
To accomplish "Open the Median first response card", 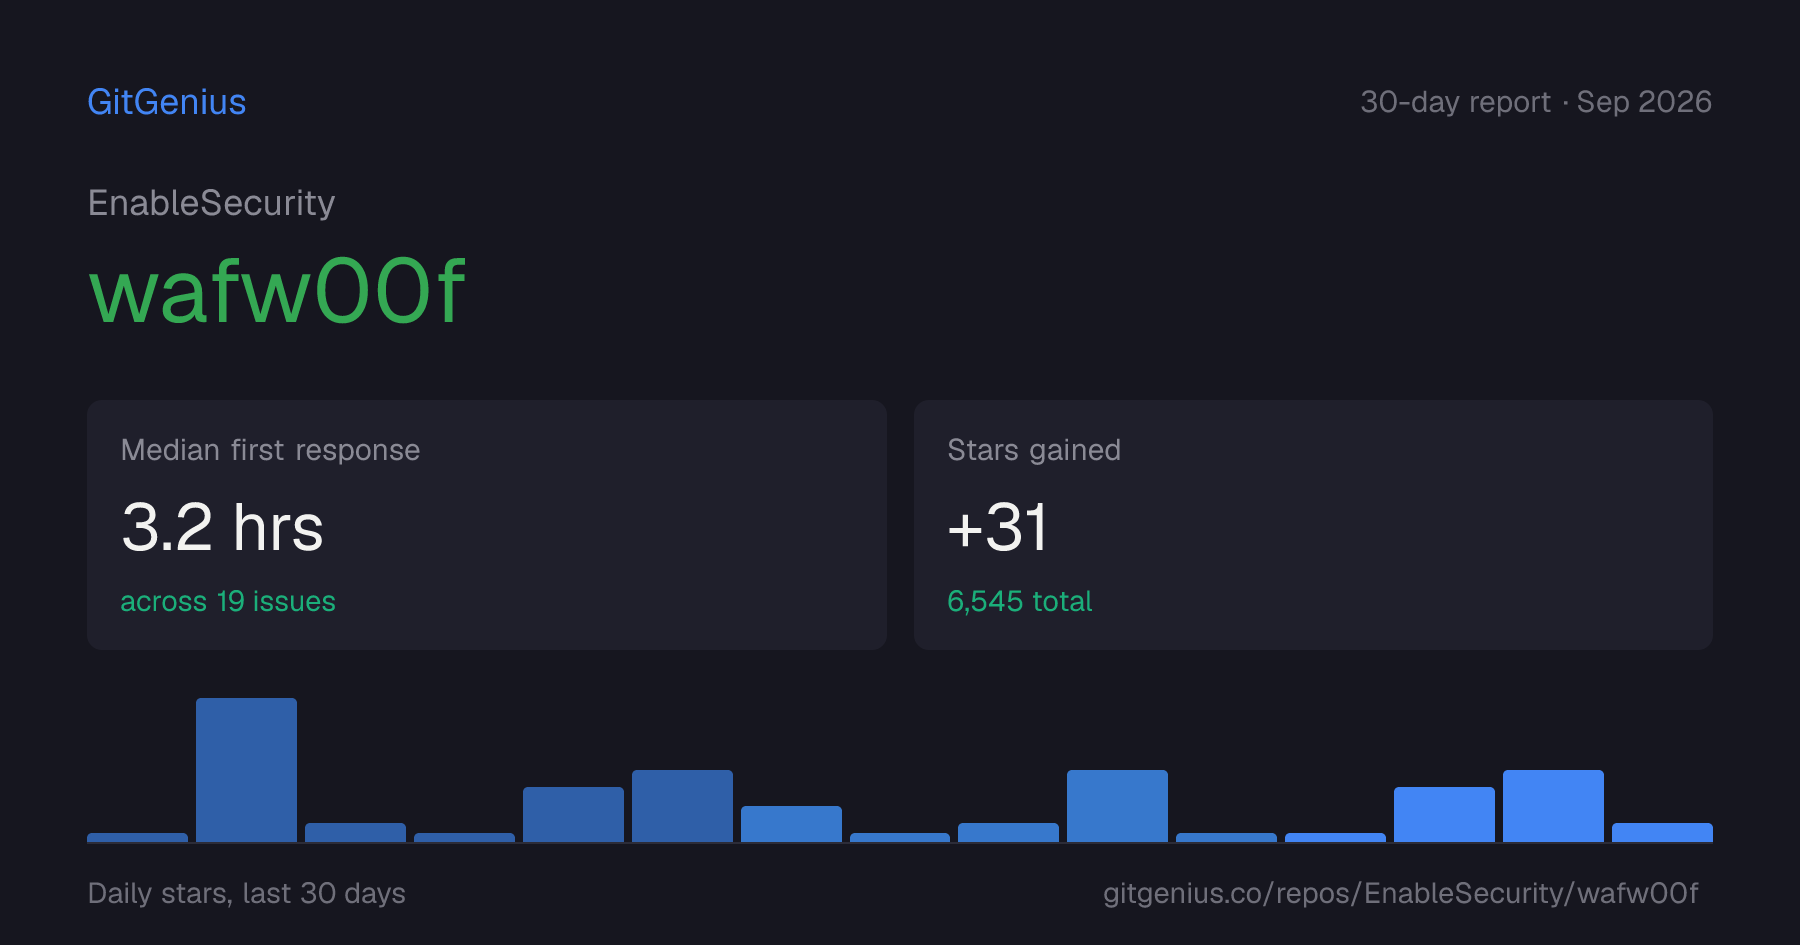I will click(487, 525).
